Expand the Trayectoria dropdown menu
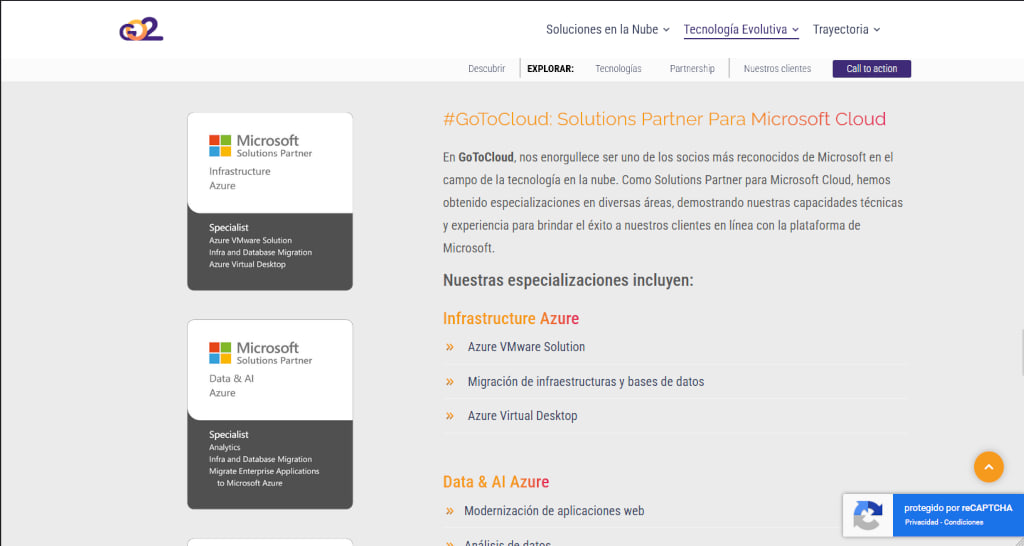 tap(846, 30)
